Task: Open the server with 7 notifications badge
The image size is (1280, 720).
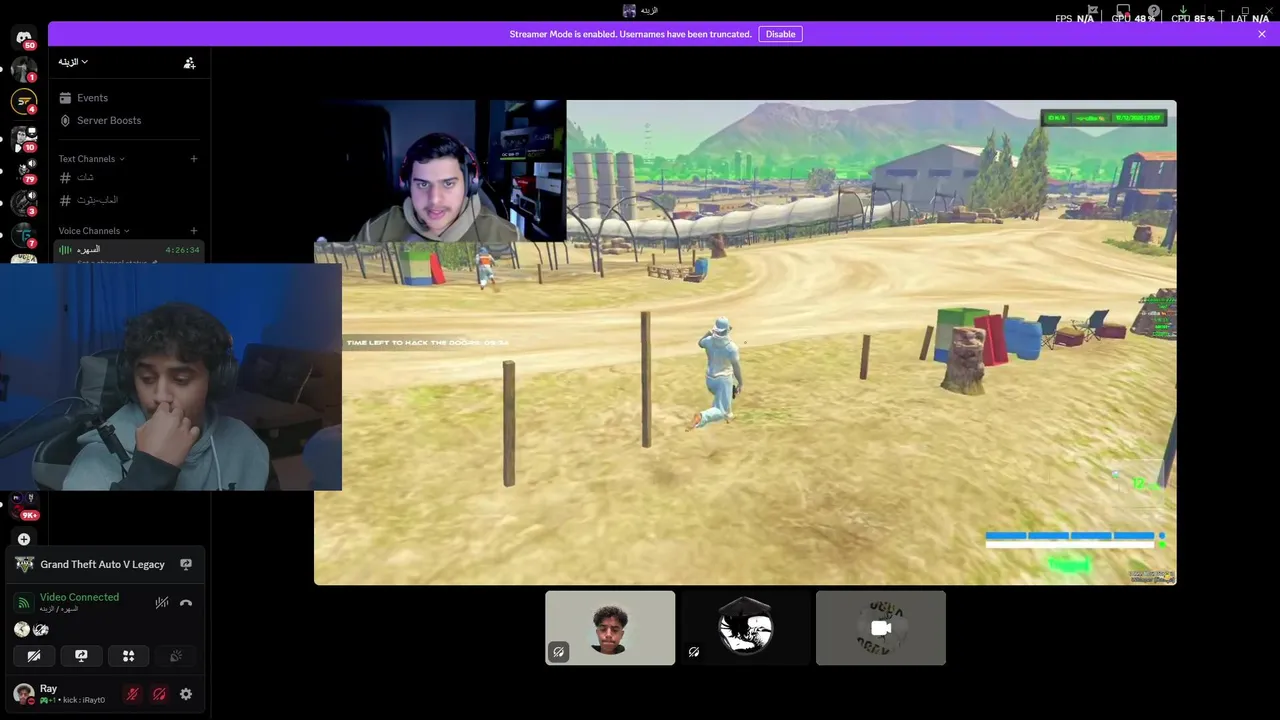Action: point(24,236)
